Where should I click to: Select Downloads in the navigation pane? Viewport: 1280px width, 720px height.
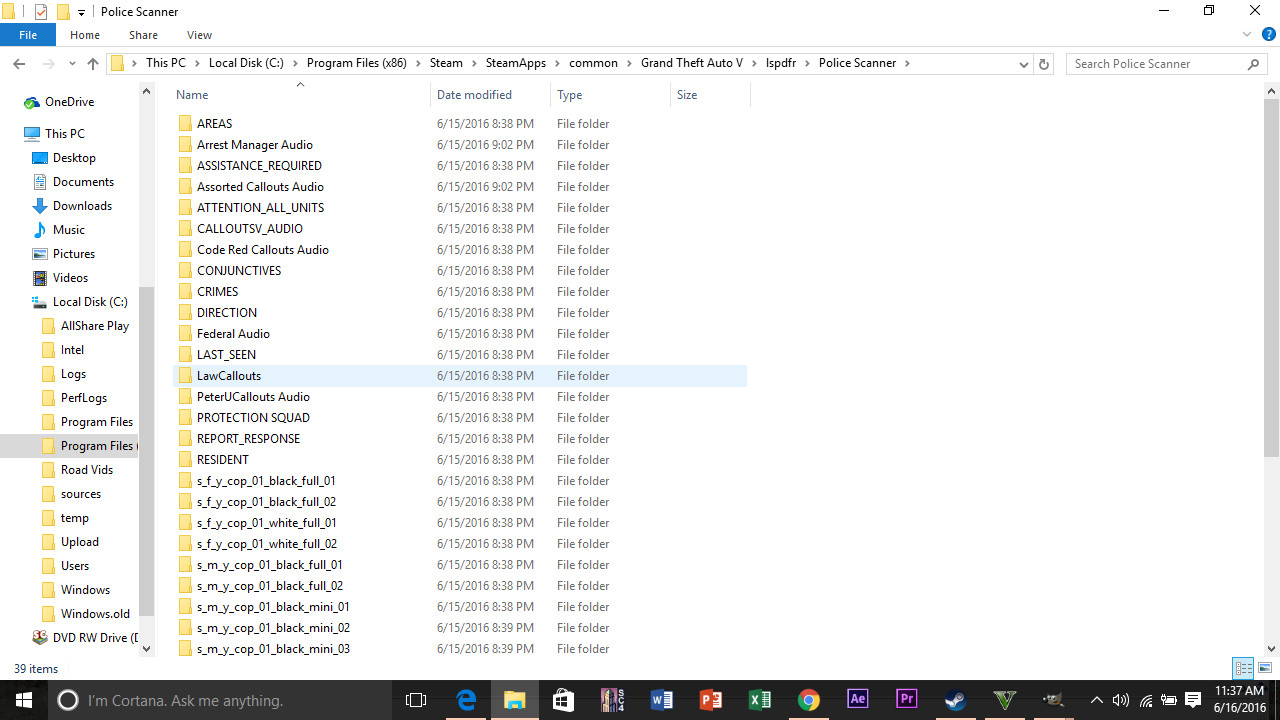[82, 206]
